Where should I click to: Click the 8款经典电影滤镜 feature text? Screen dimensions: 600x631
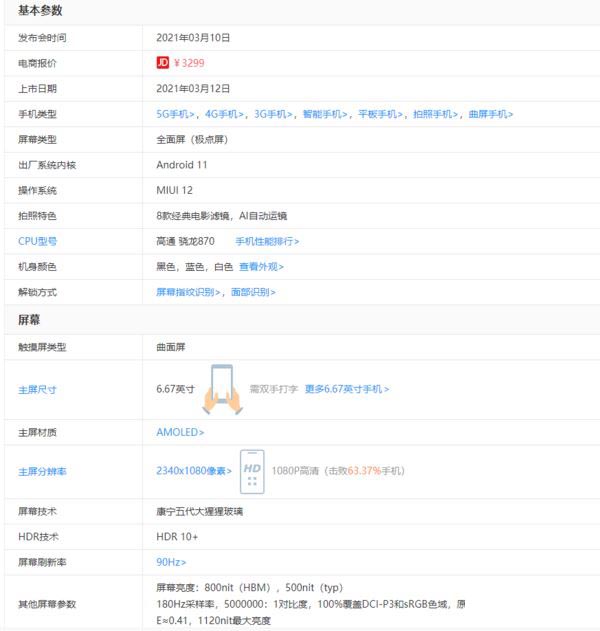[193, 216]
